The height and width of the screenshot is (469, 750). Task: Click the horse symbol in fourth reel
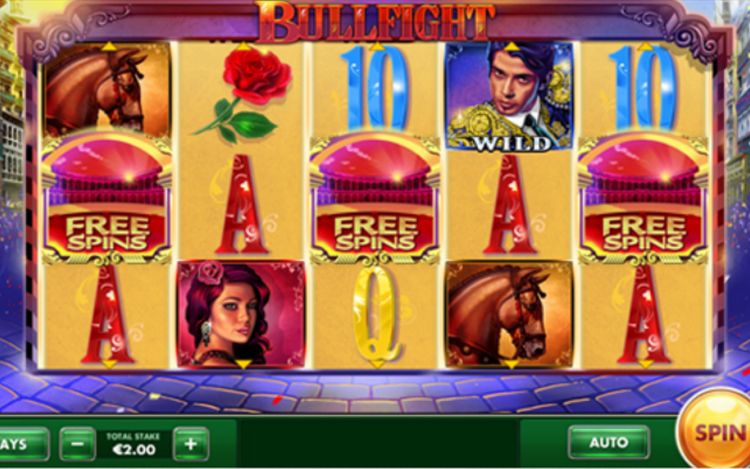pyautogui.click(x=510, y=315)
